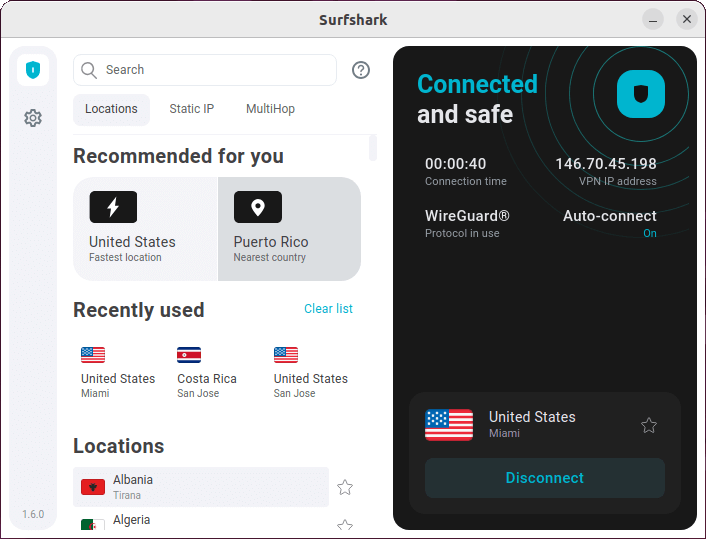Click the Costa Rica flag icon

pyautogui.click(x=189, y=355)
